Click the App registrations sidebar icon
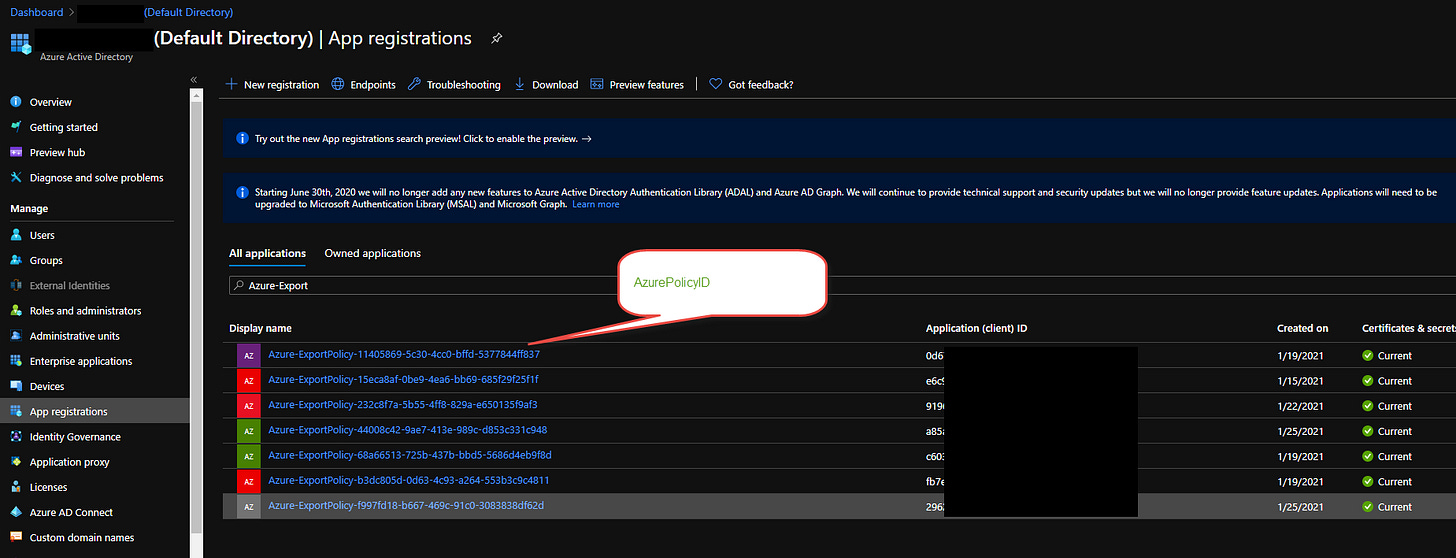This screenshot has height=558, width=1456. pos(16,411)
